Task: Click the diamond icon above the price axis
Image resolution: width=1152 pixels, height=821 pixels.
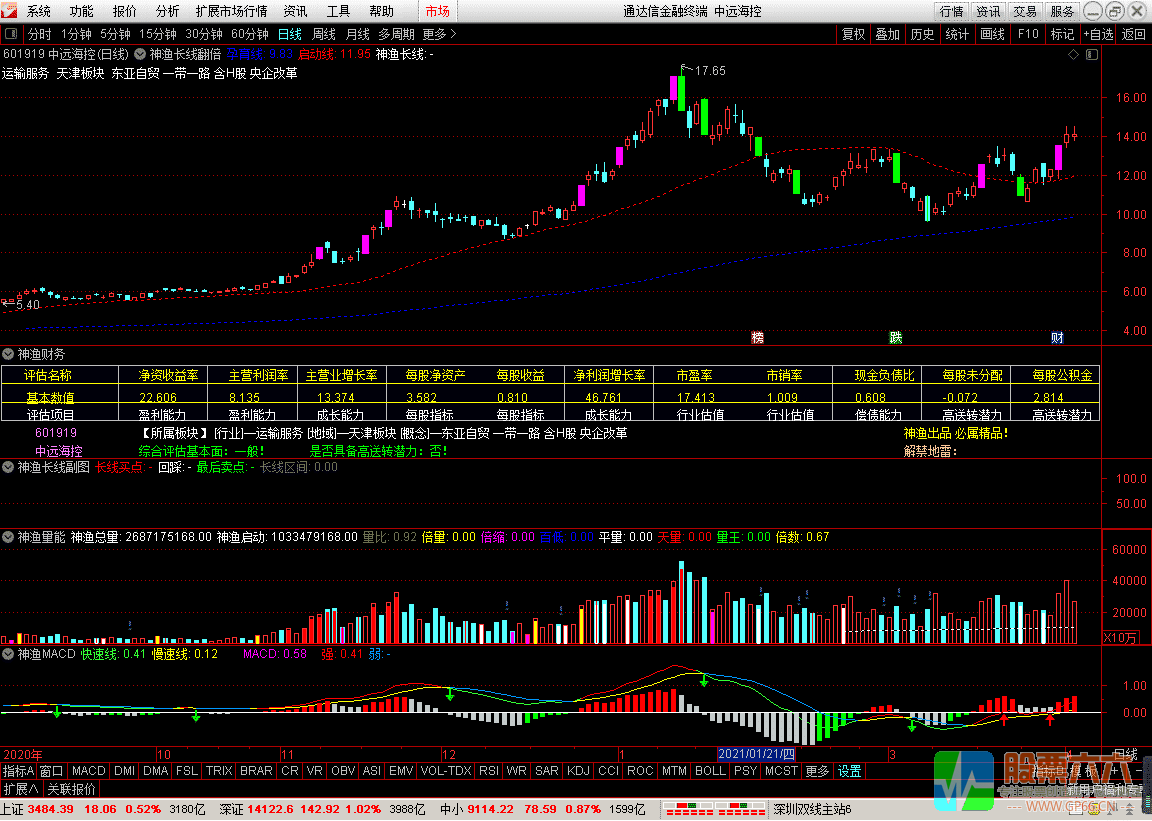Action: (x=1073, y=54)
